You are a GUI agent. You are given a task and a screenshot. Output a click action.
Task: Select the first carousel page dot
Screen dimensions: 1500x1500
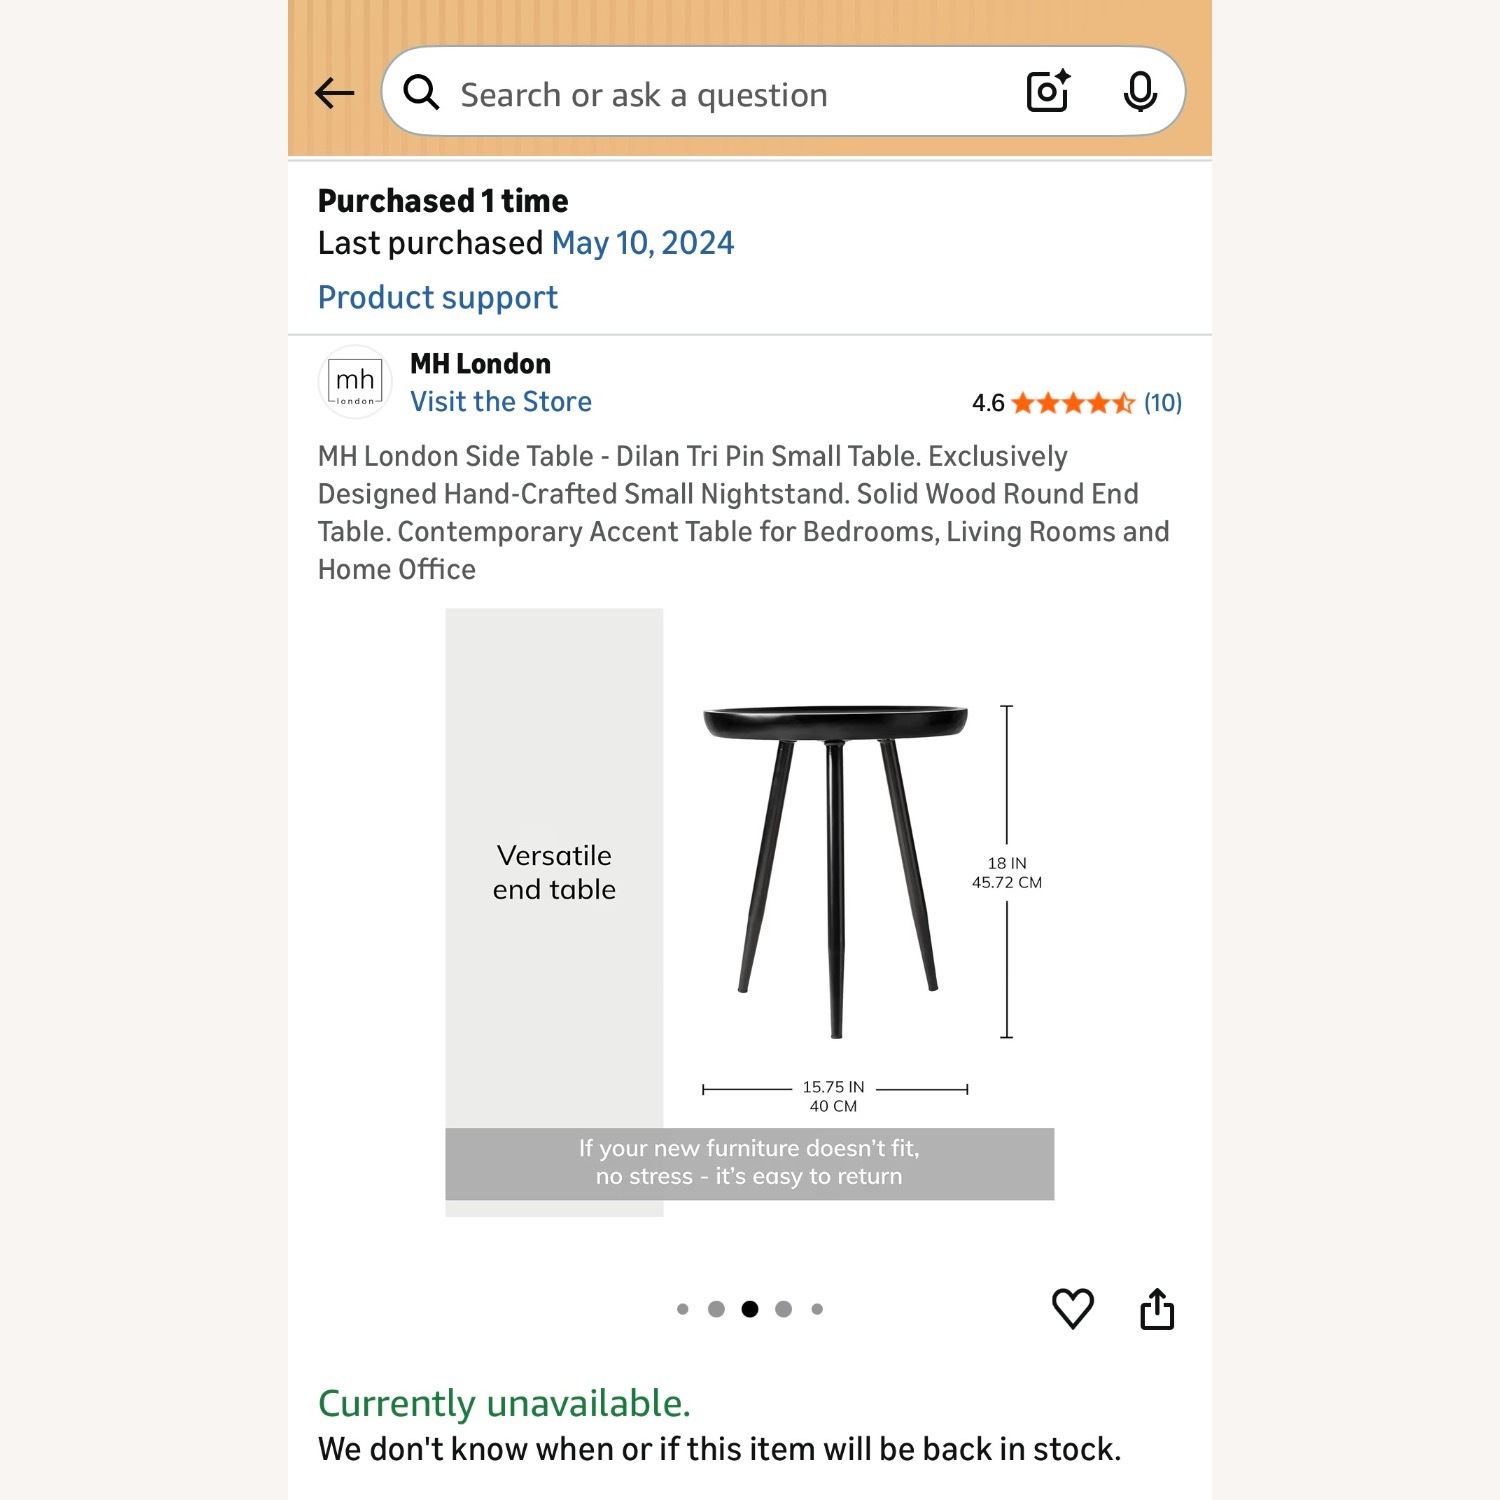pyautogui.click(x=685, y=1308)
